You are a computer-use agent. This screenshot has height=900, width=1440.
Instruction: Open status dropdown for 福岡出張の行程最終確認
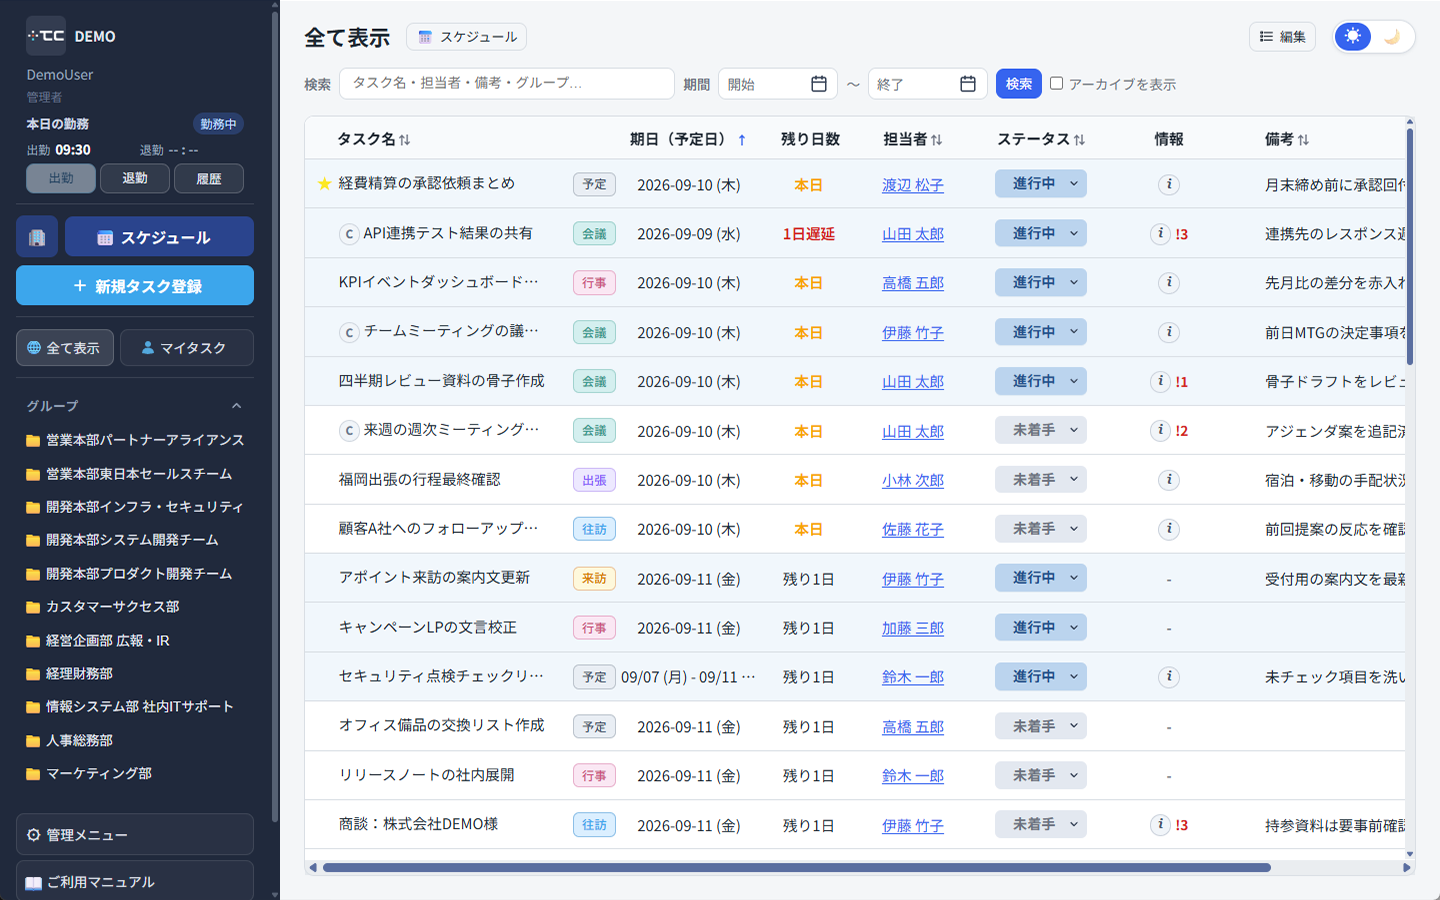(1040, 480)
